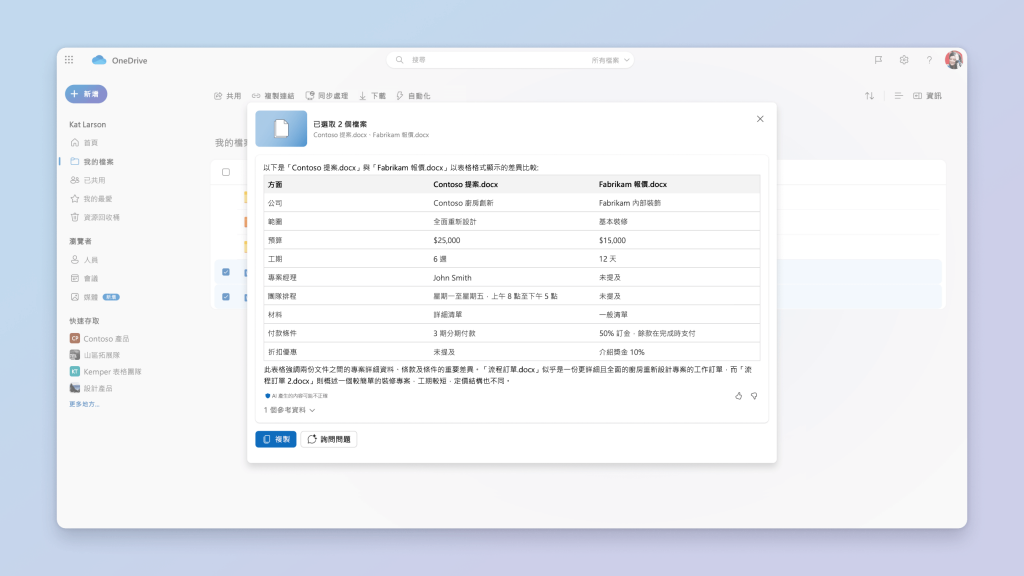This screenshot has width=1024, height=576.
Task: Click the John Smith table cell
Action: 452,278
